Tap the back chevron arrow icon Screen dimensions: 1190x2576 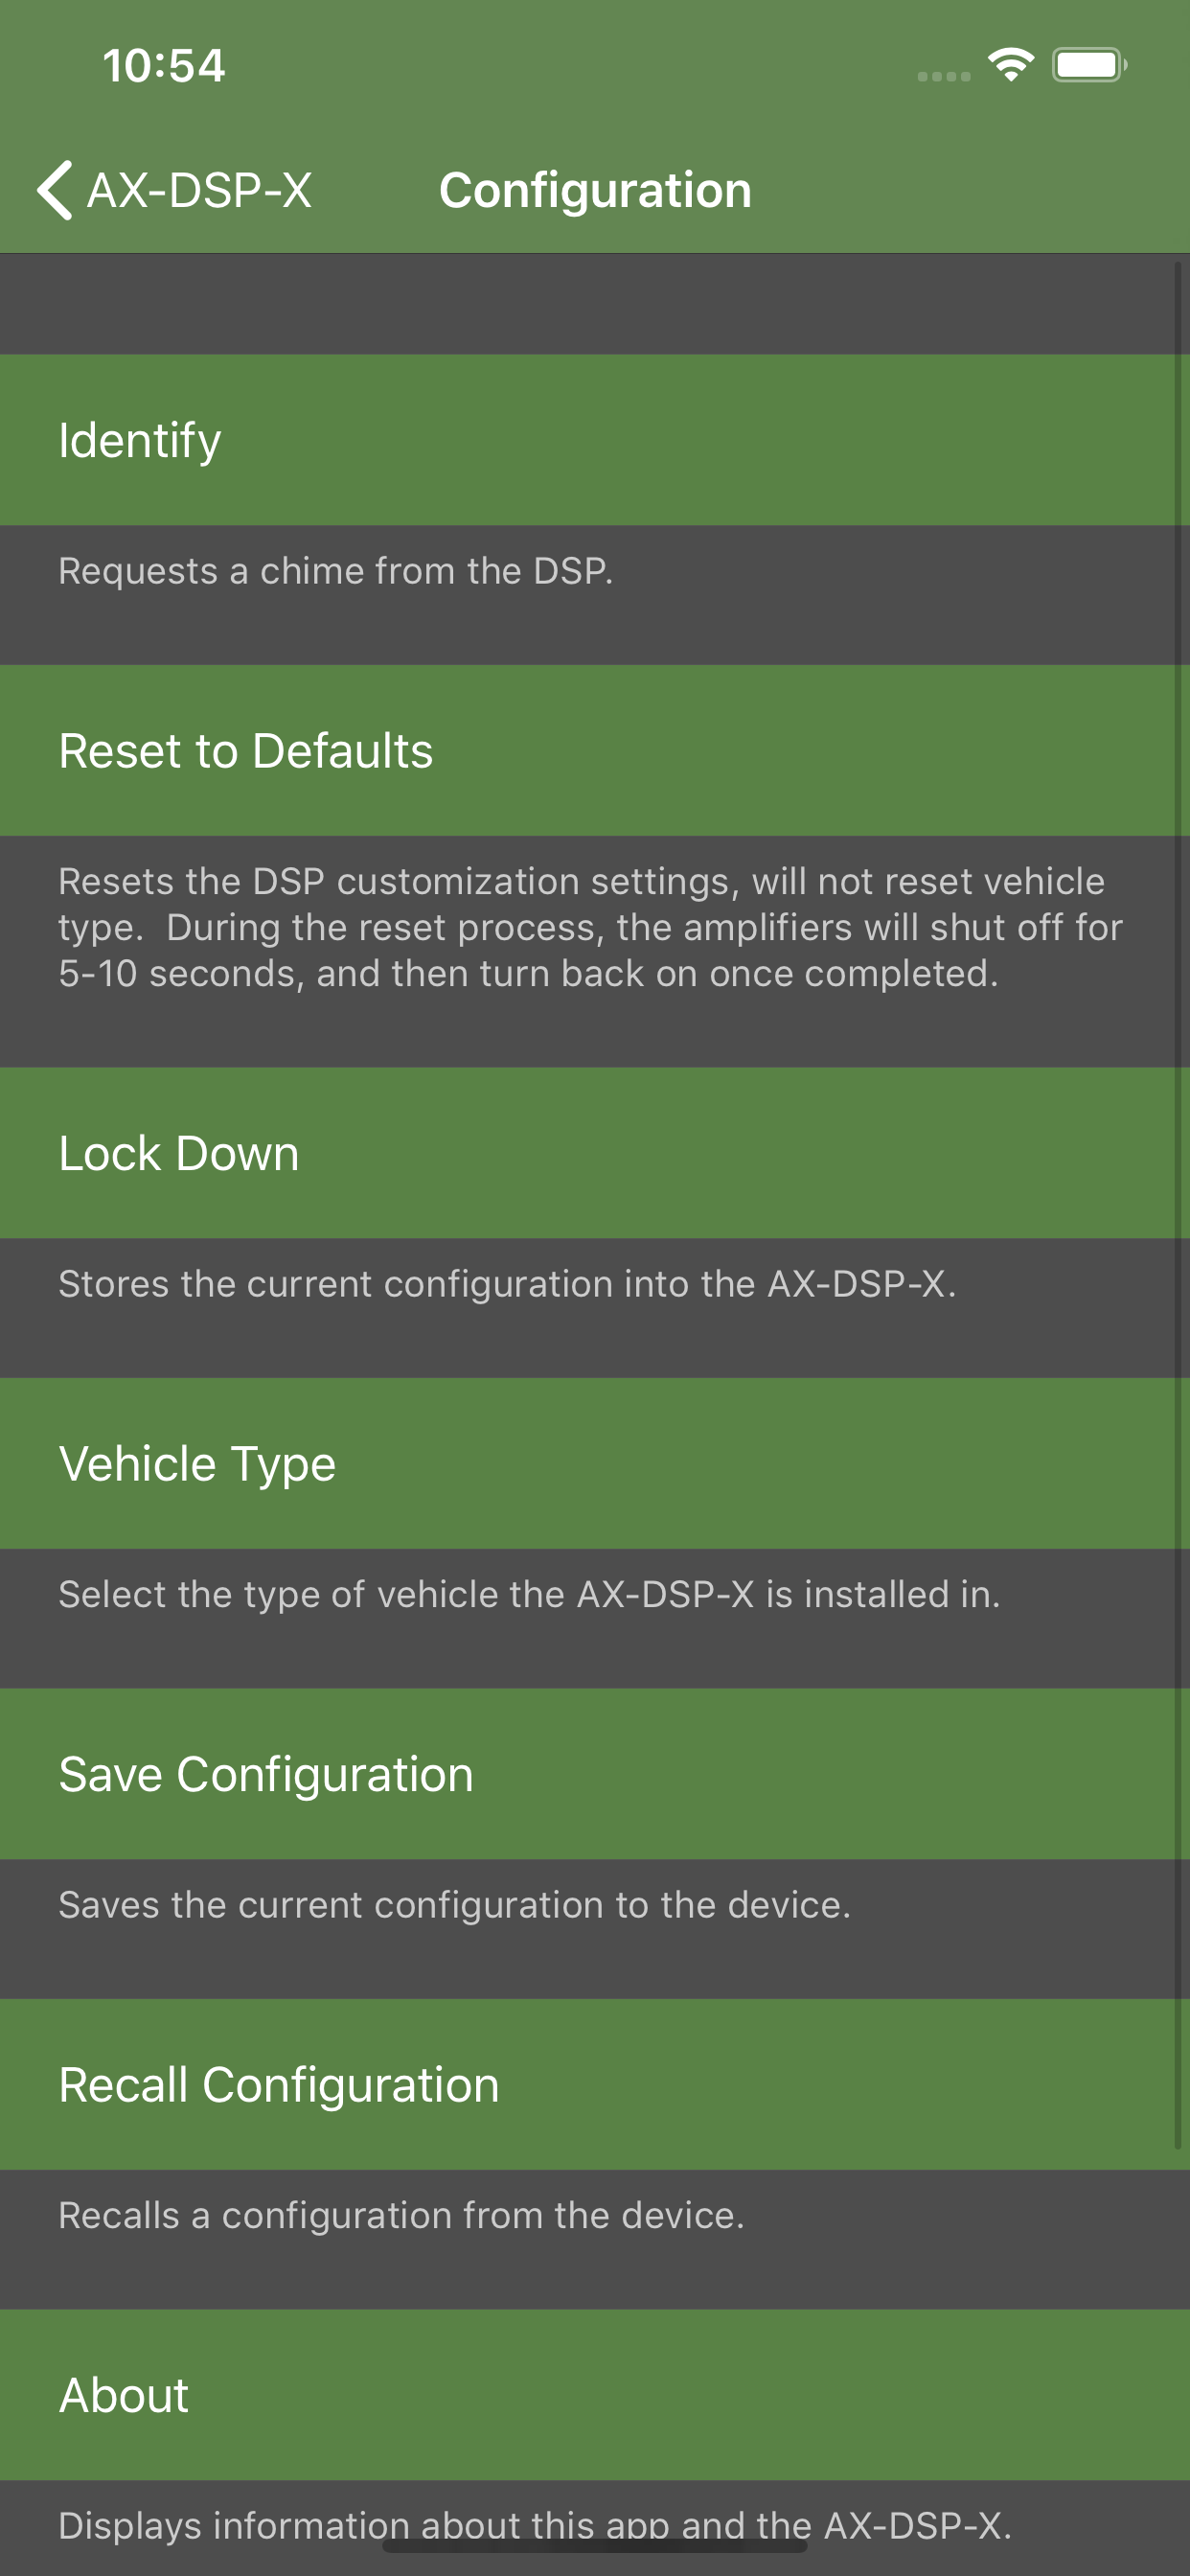point(54,190)
